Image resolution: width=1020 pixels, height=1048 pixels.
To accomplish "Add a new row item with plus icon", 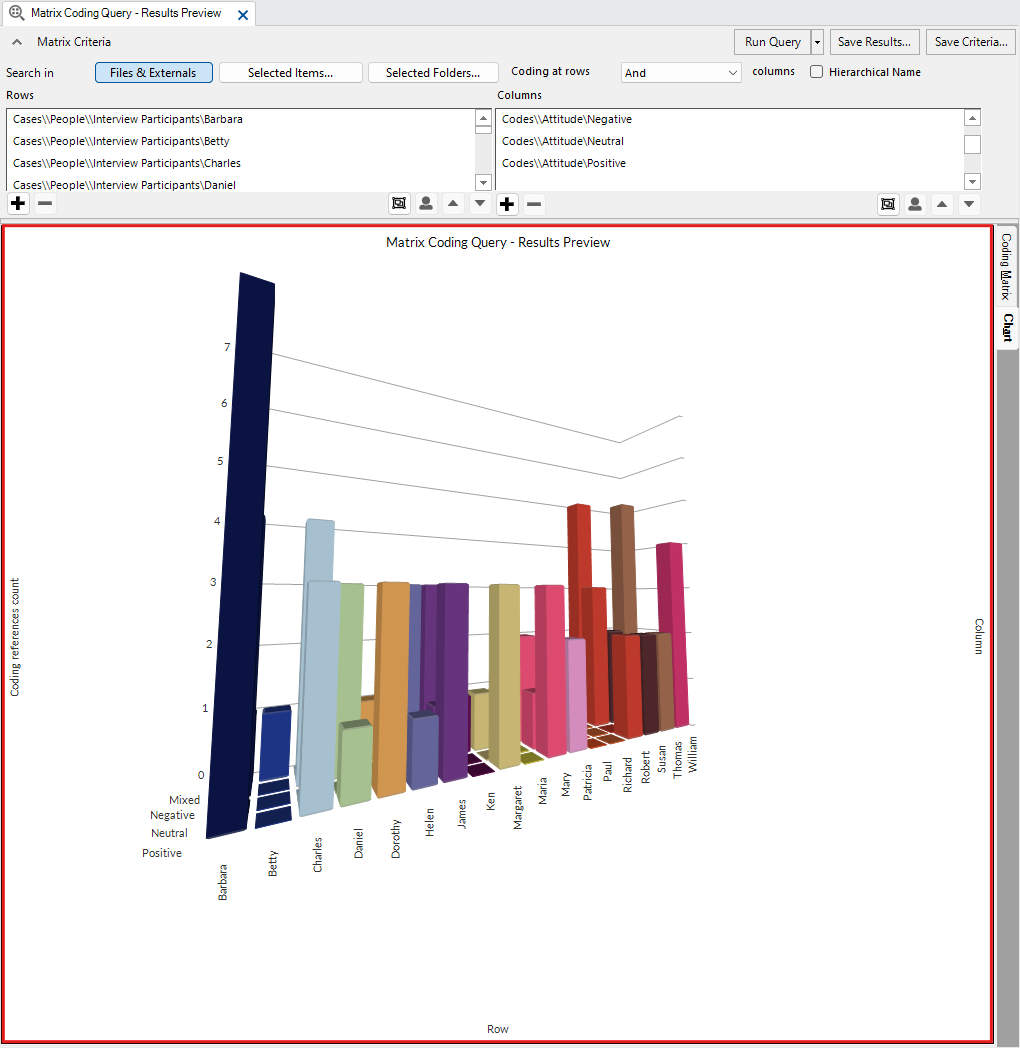I will pyautogui.click(x=18, y=203).
